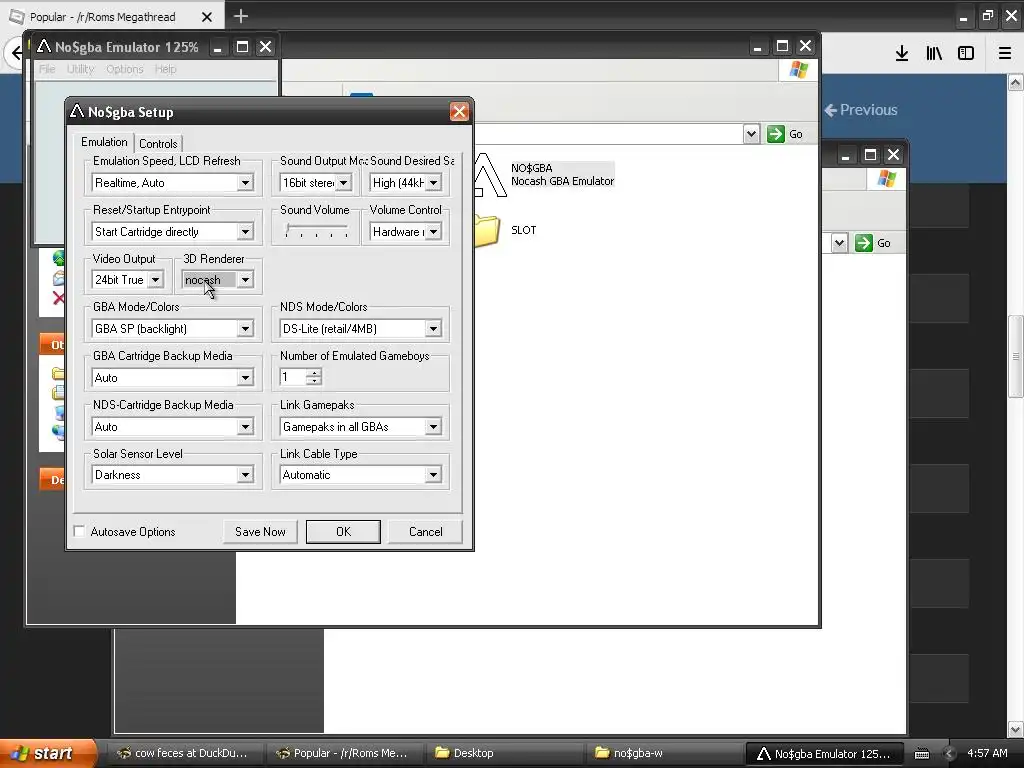Open the NO$GBA Nocash GBA Emulator file icon
The image size is (1024, 768).
tap(489, 175)
